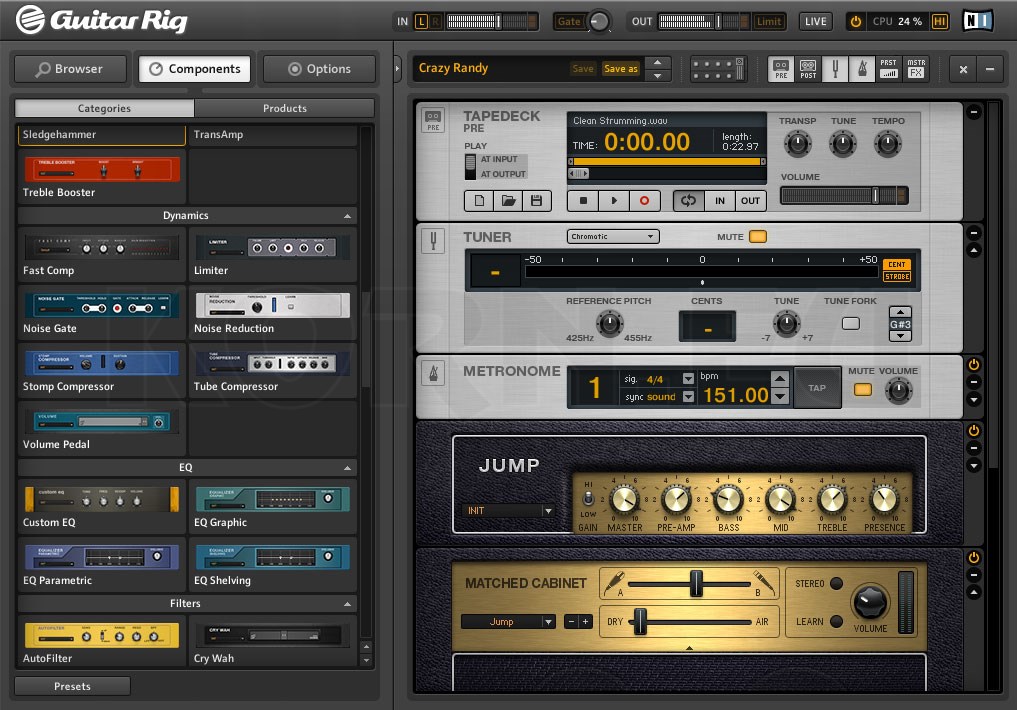Open the cabinet model dropdown showing Jump
The image size is (1017, 710).
pos(508,621)
